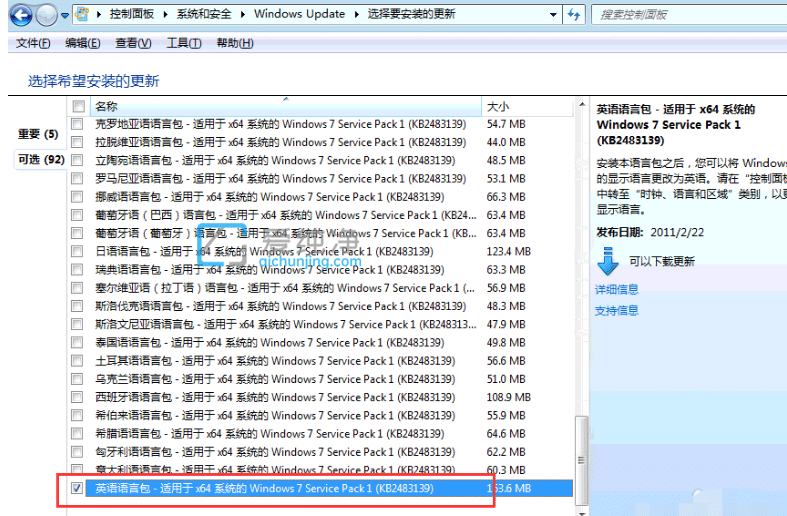Check the 立陶宛语语言包 update checkbox
Viewport: 787px width, 516px height.
tap(77, 160)
